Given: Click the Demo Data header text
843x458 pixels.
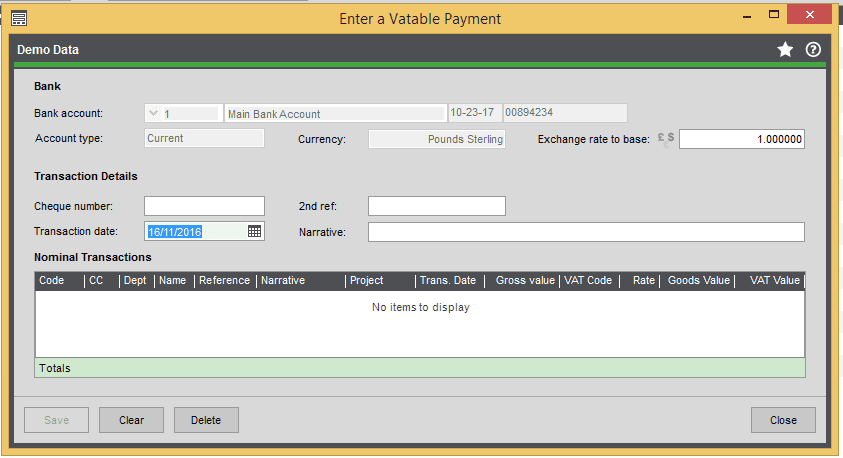Looking at the screenshot, I should pyautogui.click(x=48, y=50).
